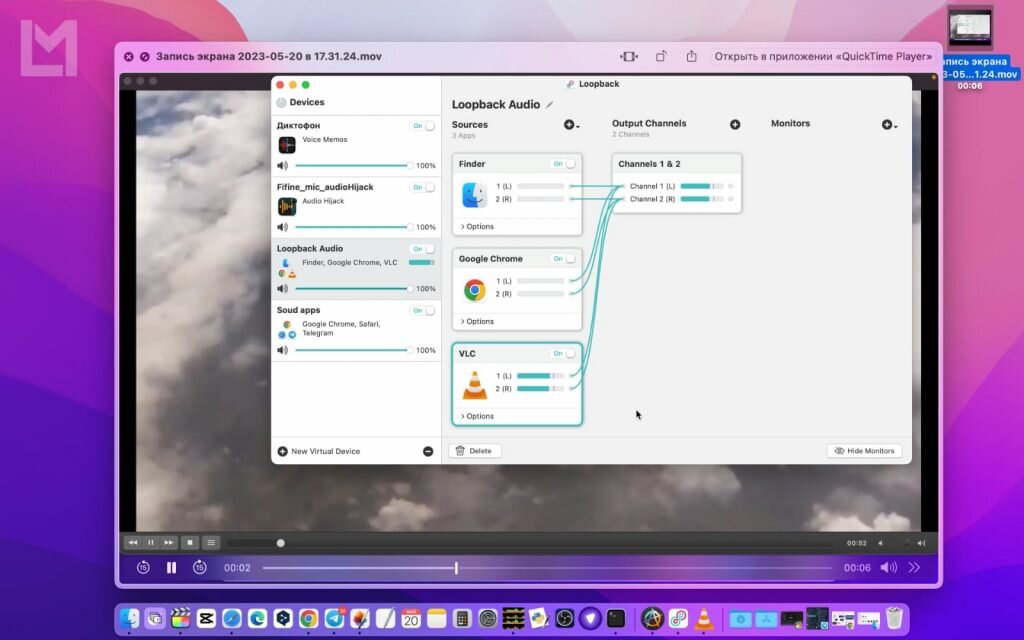Open video in QuickTime Player button
The width and height of the screenshot is (1024, 640).
(822, 56)
